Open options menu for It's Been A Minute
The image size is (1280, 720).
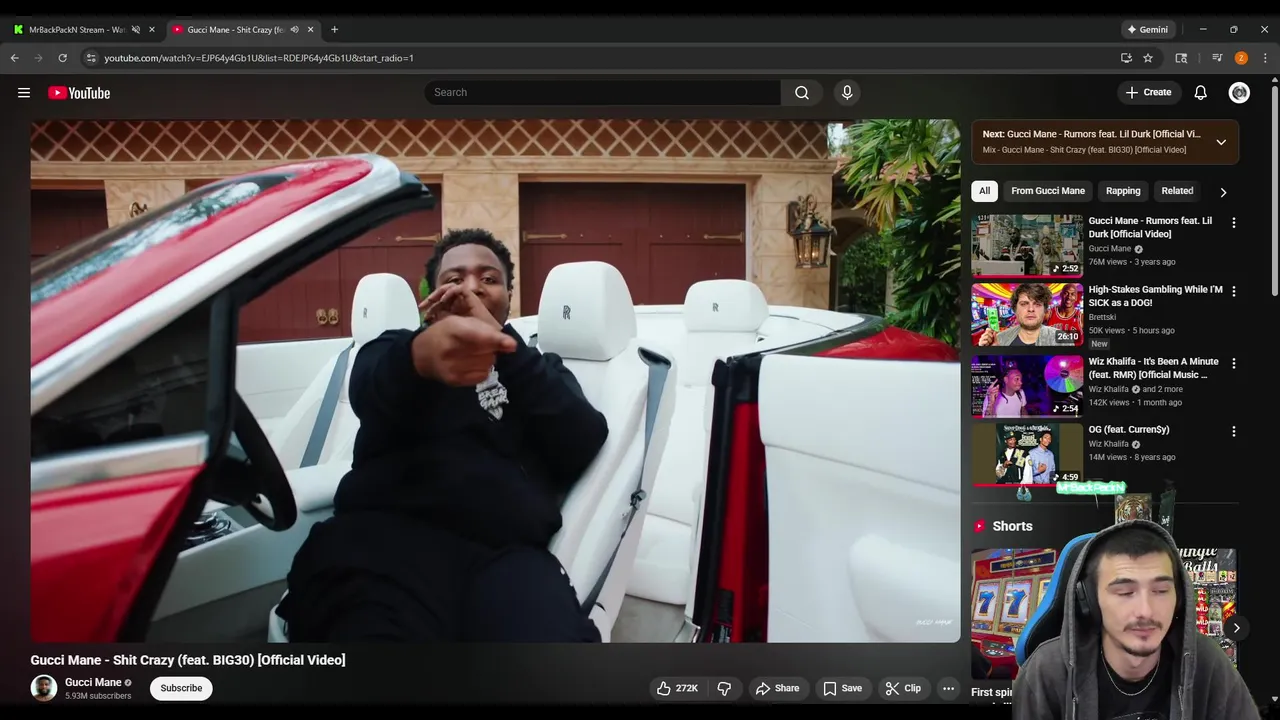click(1233, 363)
